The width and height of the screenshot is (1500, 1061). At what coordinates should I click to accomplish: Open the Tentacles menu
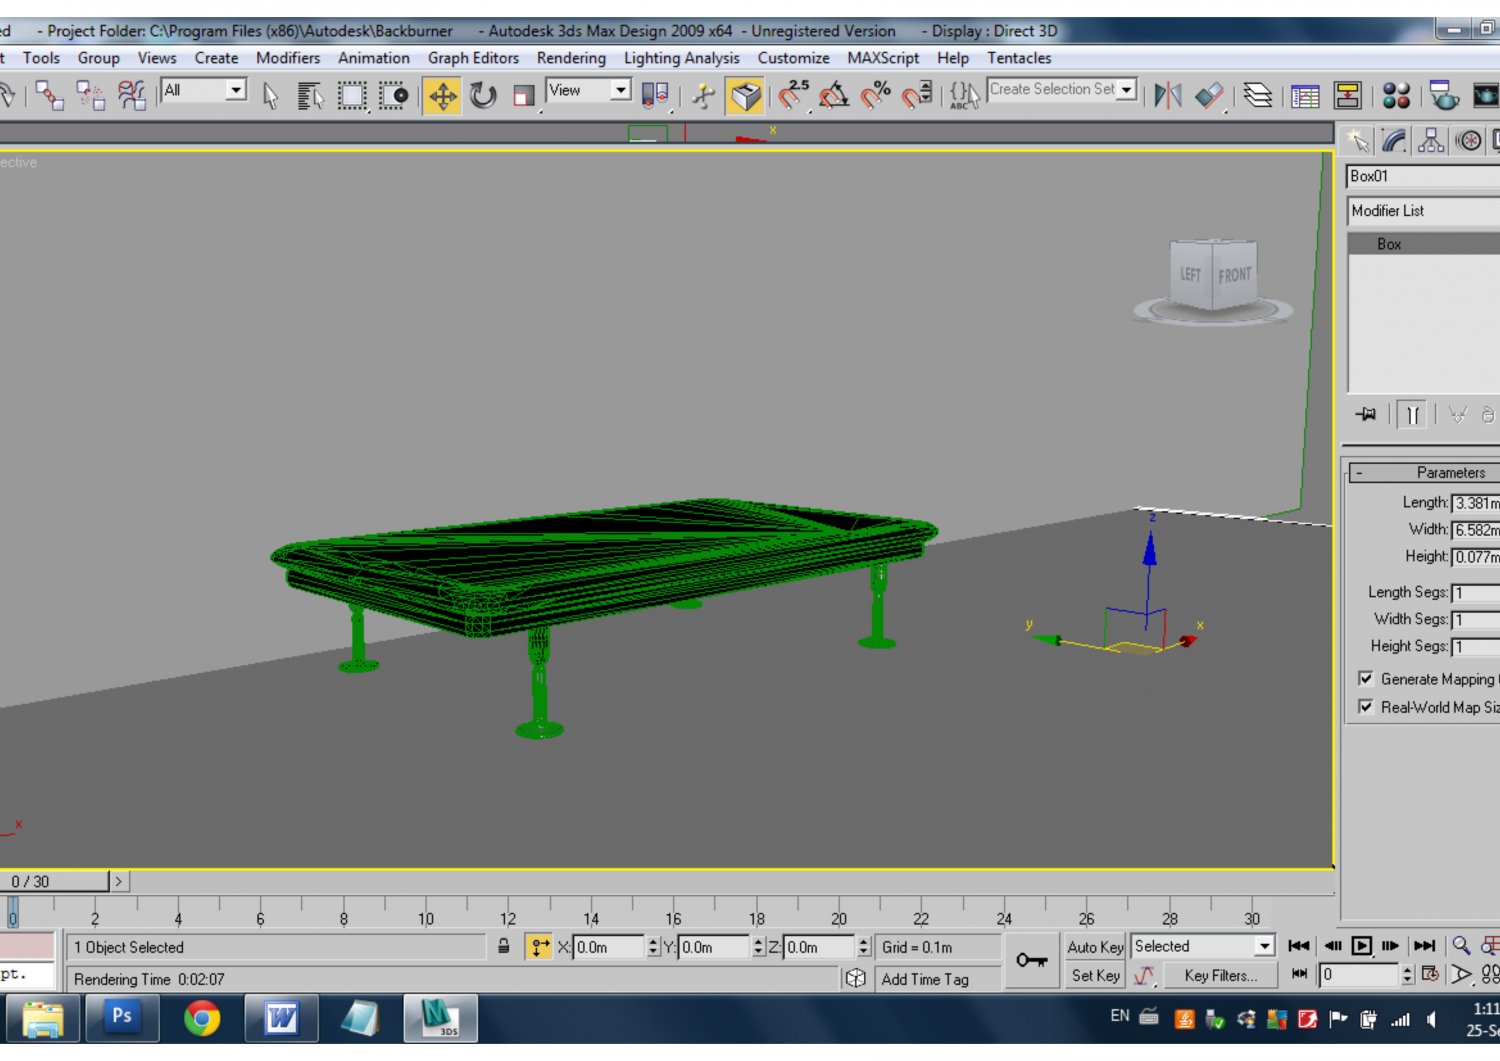1019,58
